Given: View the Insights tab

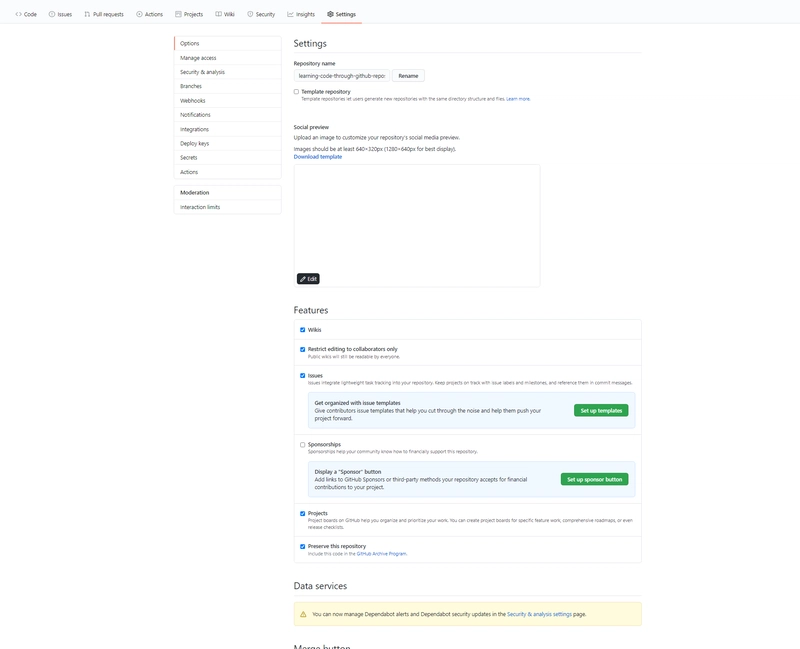Looking at the screenshot, I should coord(301,14).
